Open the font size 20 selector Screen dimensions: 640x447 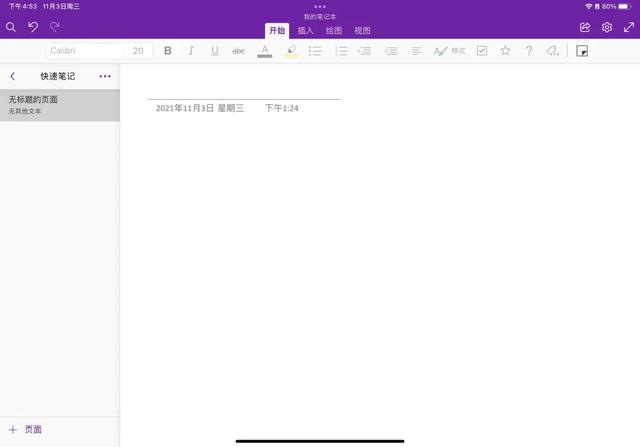pos(138,51)
